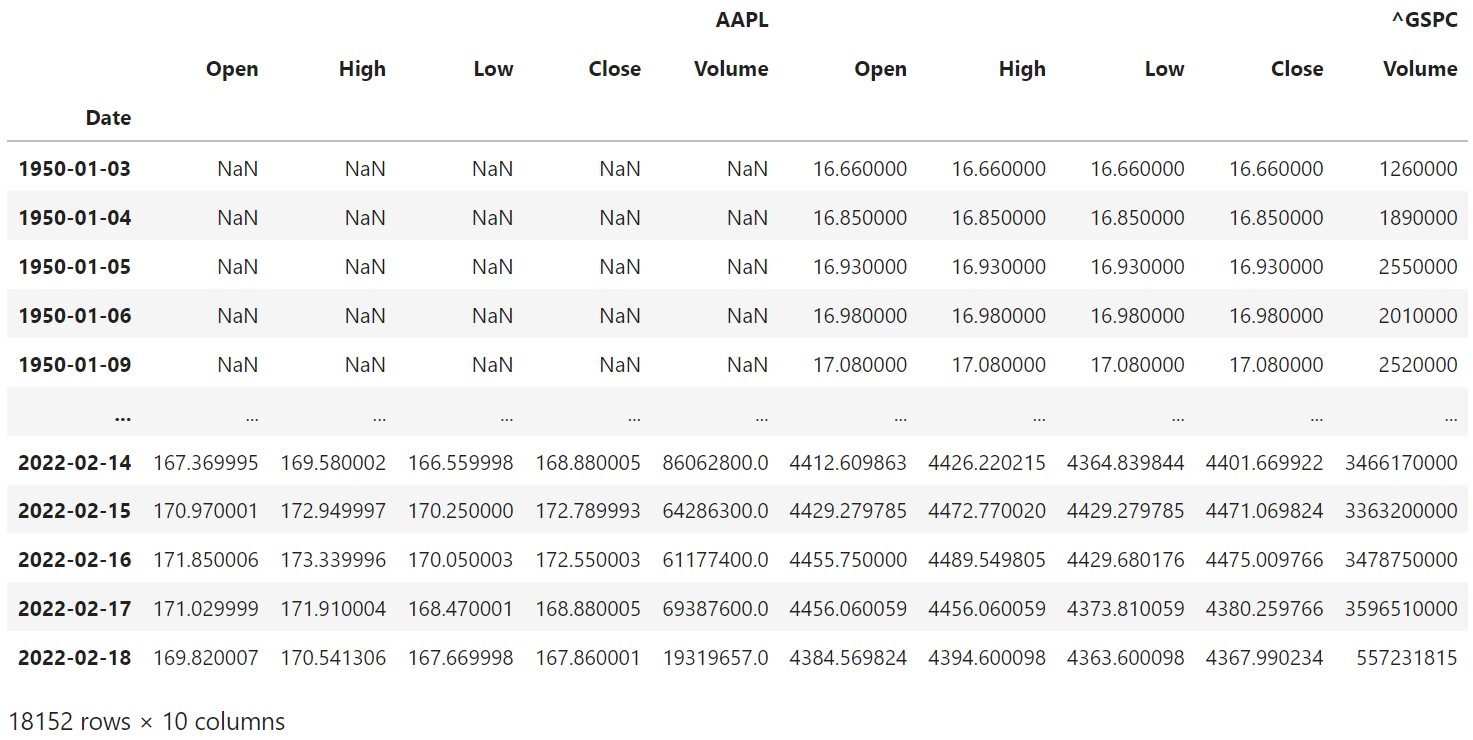
Task: Click the cell value 4426.220215
Action: tap(987, 462)
